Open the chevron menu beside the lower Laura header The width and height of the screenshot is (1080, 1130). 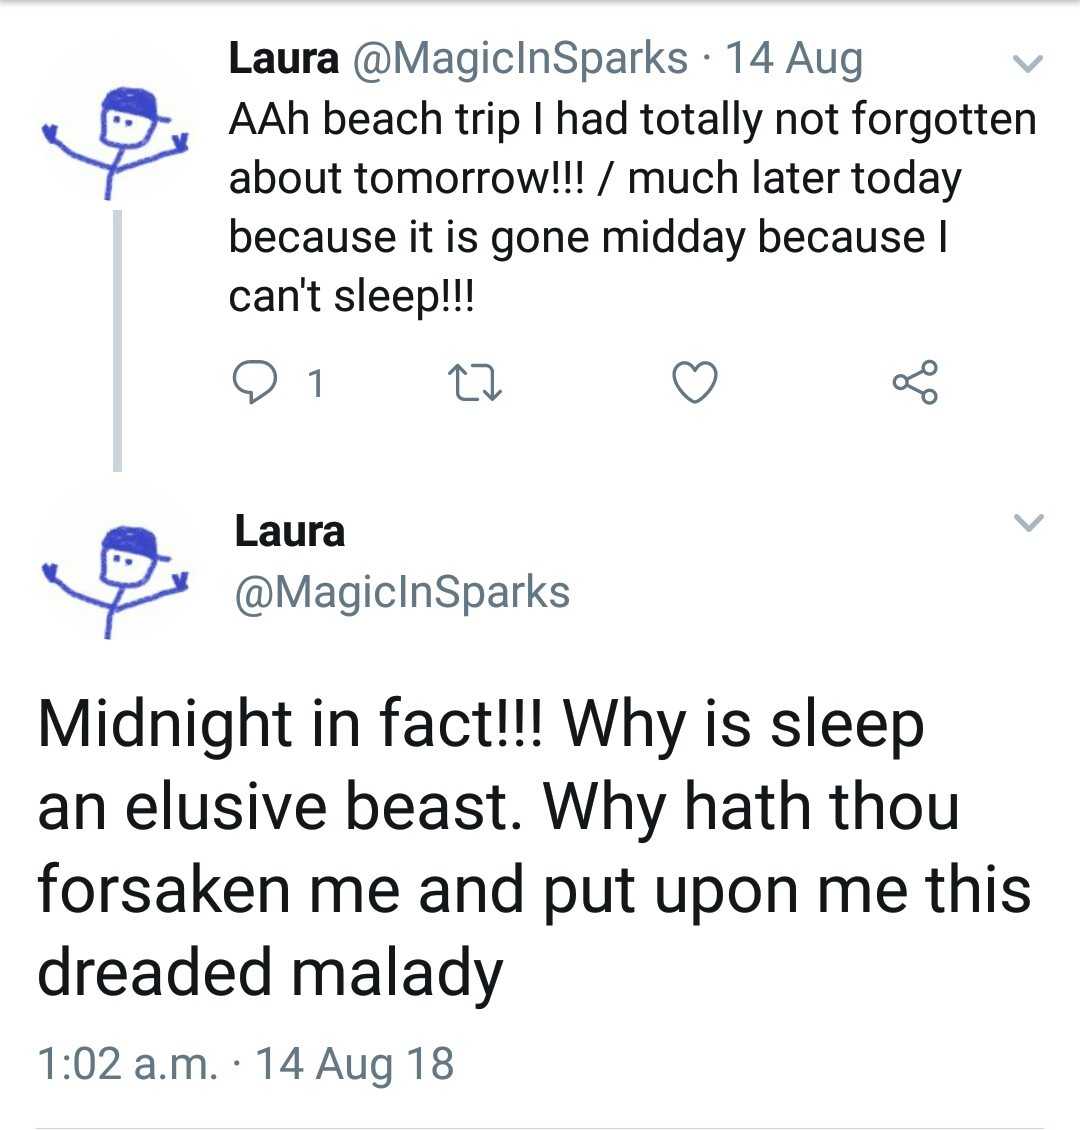pyautogui.click(x=1028, y=522)
